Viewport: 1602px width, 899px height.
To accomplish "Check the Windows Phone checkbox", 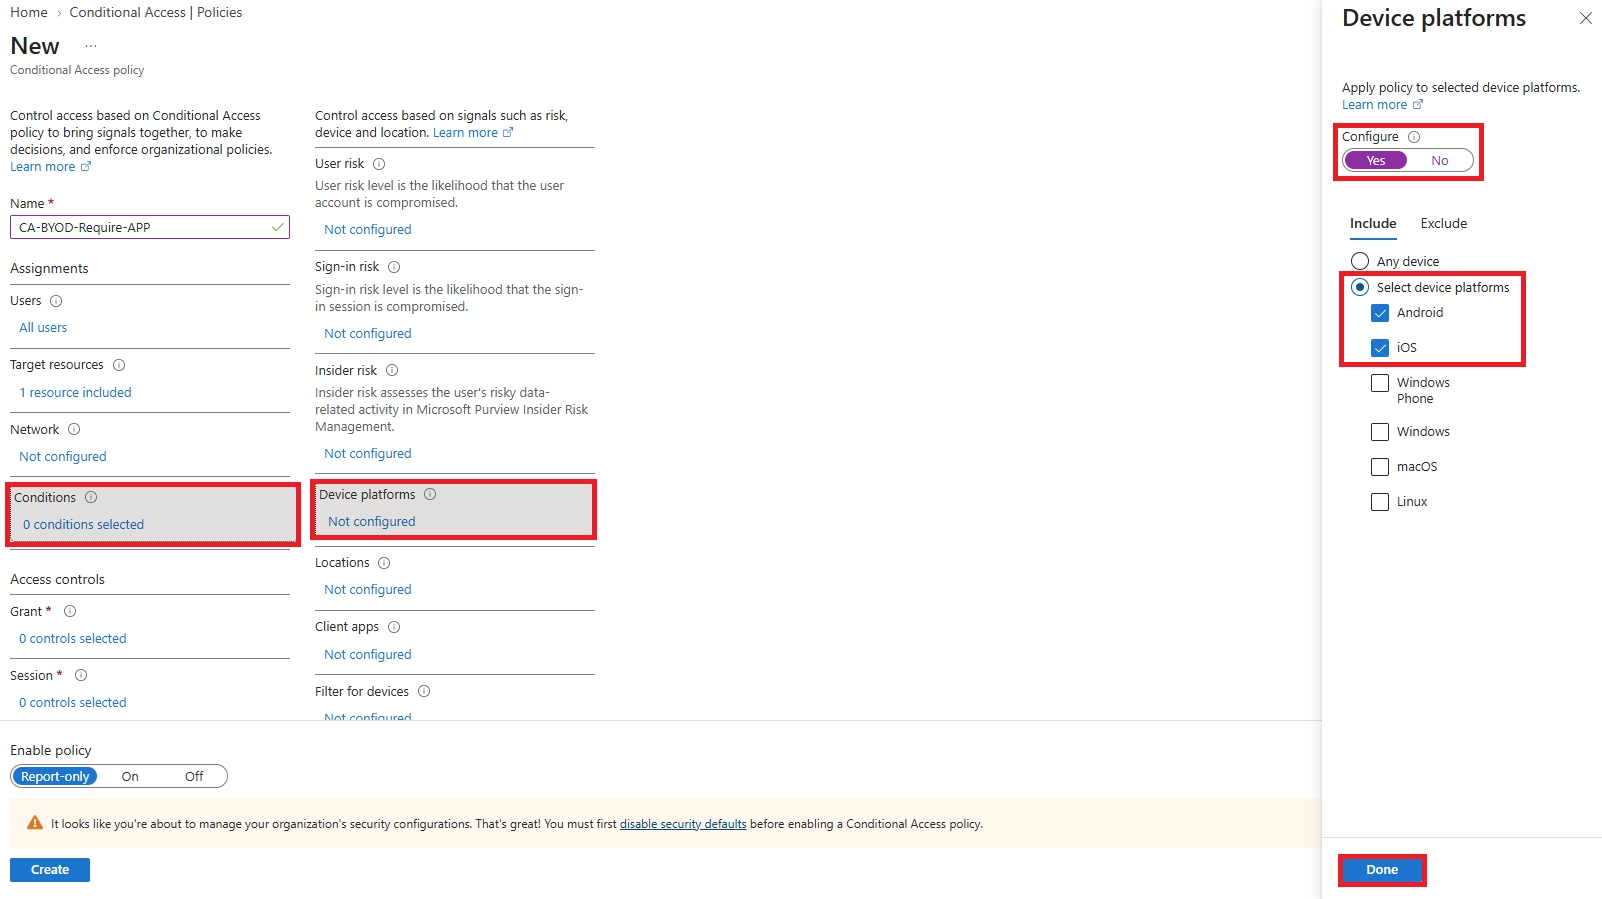I will pos(1380,383).
